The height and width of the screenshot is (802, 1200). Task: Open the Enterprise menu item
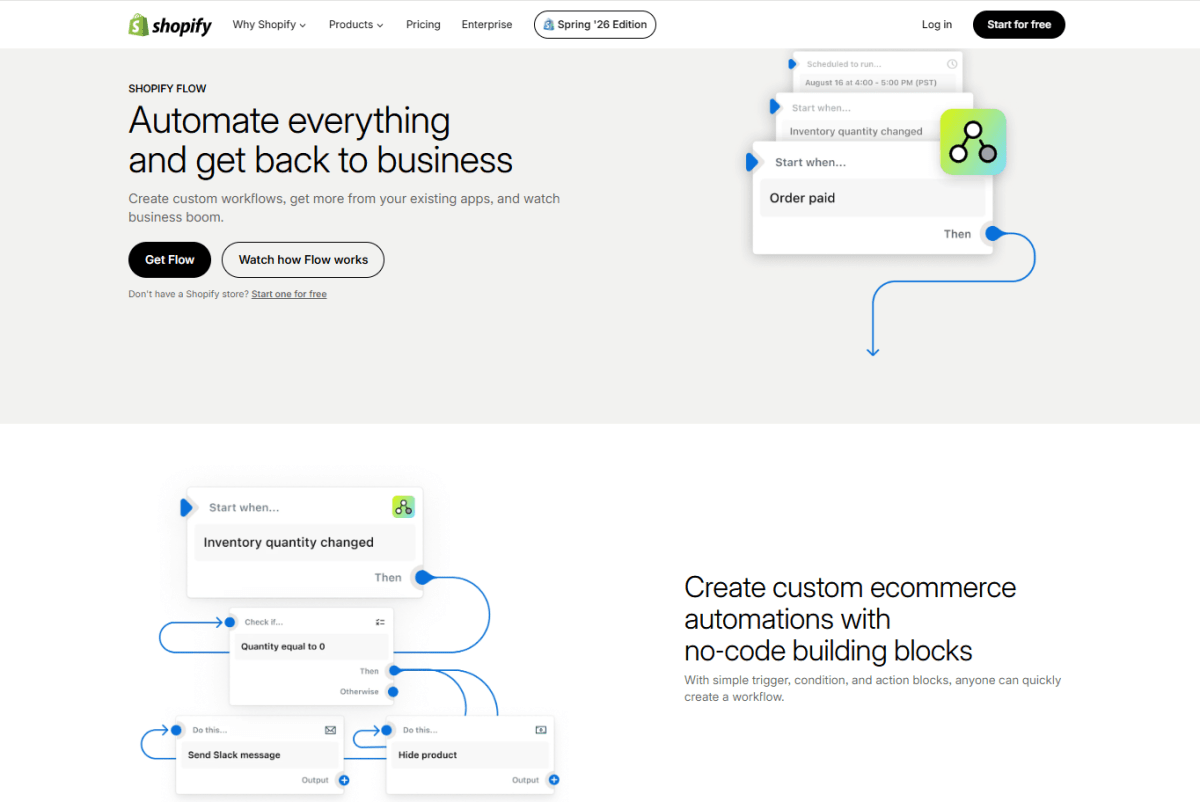487,25
